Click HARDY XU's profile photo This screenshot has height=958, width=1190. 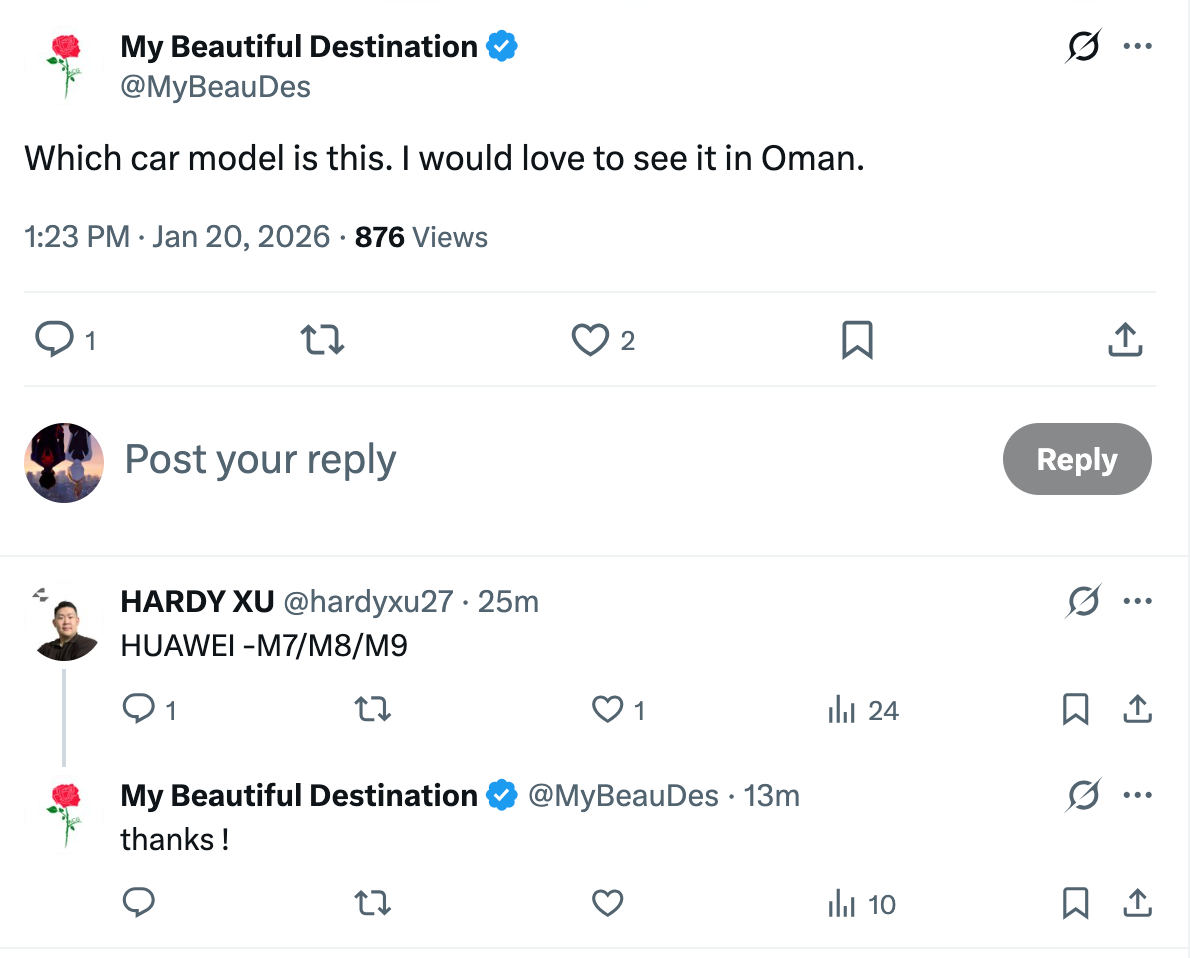(x=67, y=628)
